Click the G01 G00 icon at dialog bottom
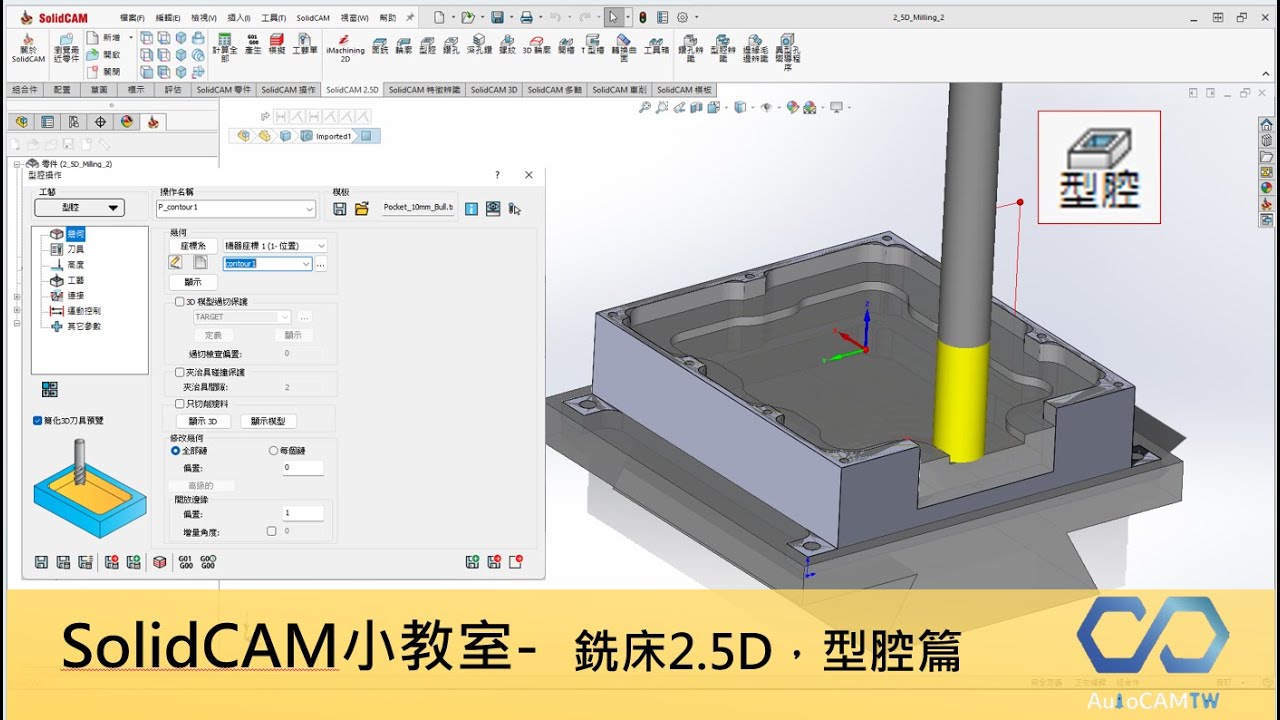This screenshot has width=1280, height=720. click(x=185, y=562)
